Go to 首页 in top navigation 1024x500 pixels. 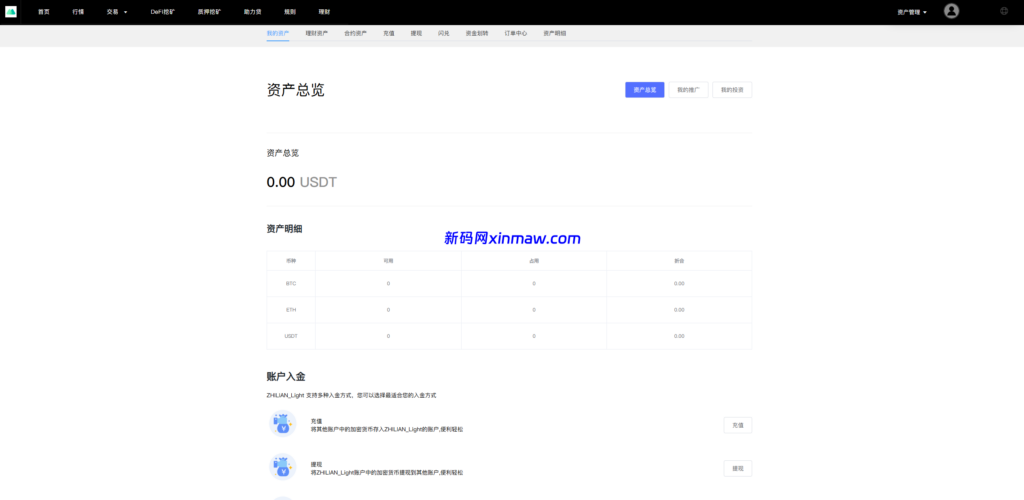(44, 12)
